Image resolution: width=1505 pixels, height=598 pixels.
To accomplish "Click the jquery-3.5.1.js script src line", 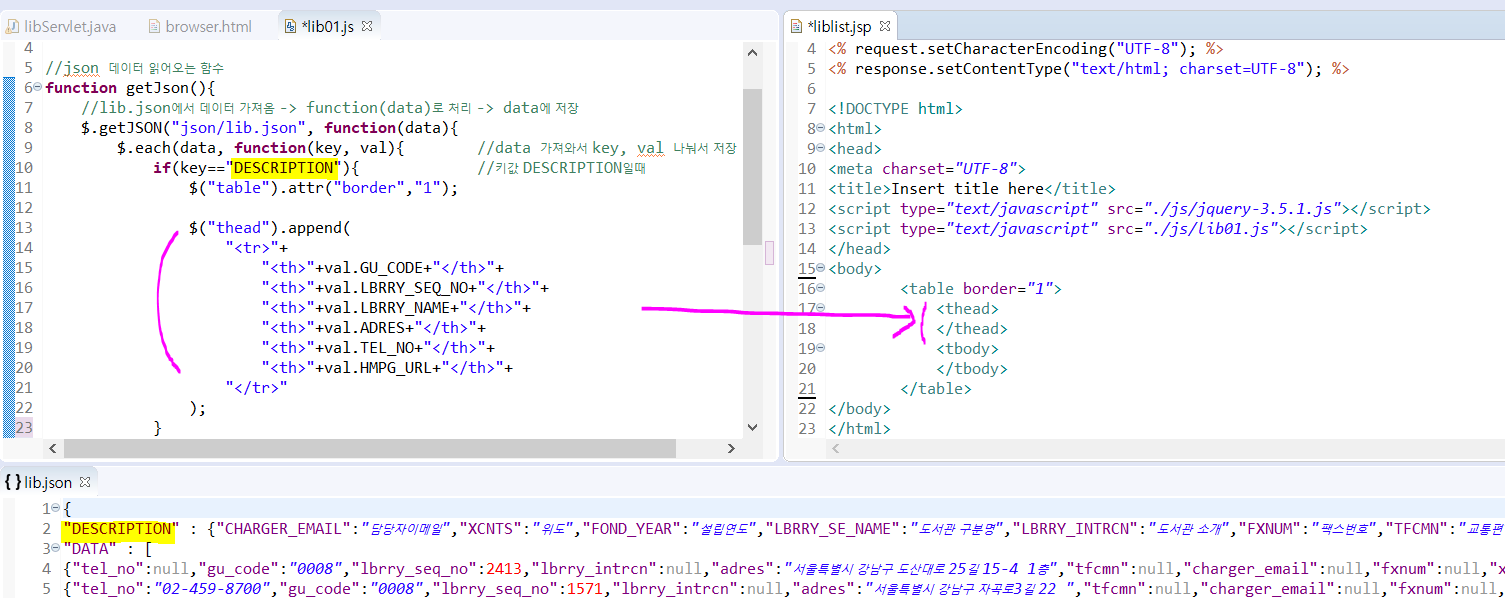I will point(1129,208).
